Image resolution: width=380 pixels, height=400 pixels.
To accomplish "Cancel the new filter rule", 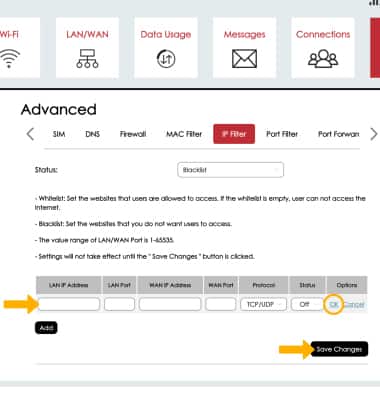I will tap(354, 304).
